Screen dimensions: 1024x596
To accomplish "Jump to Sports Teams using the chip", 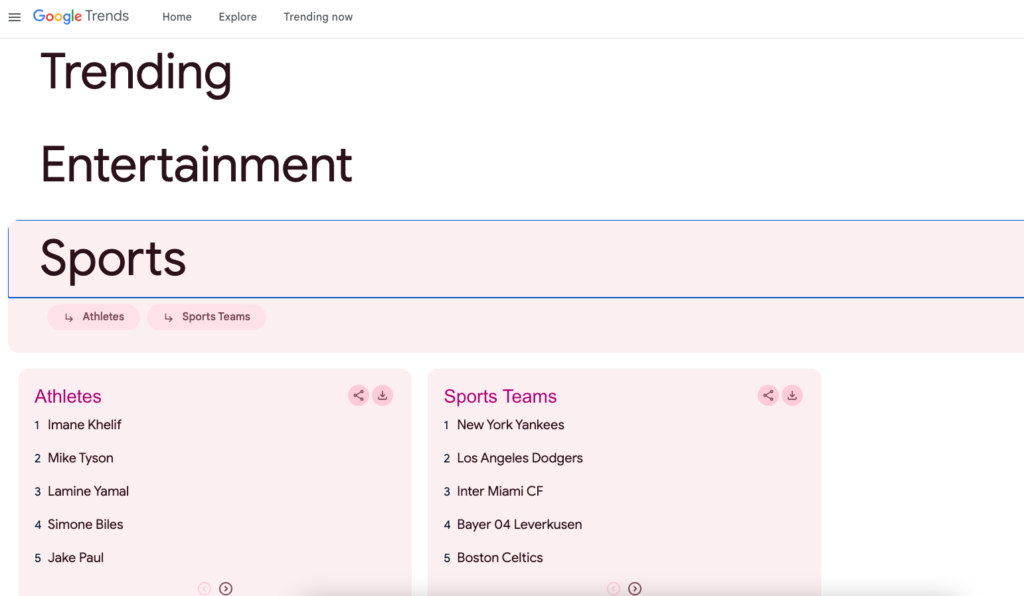I will click(206, 317).
